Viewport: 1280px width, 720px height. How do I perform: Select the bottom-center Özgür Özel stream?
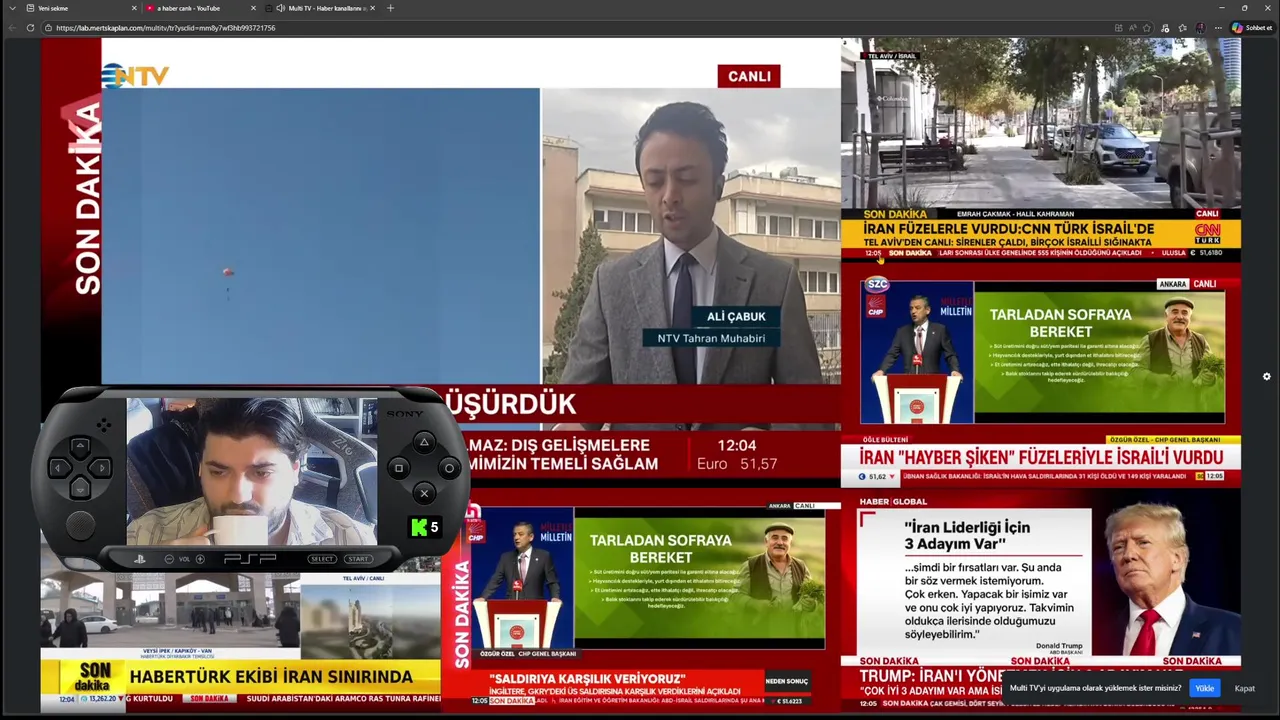pos(641,600)
